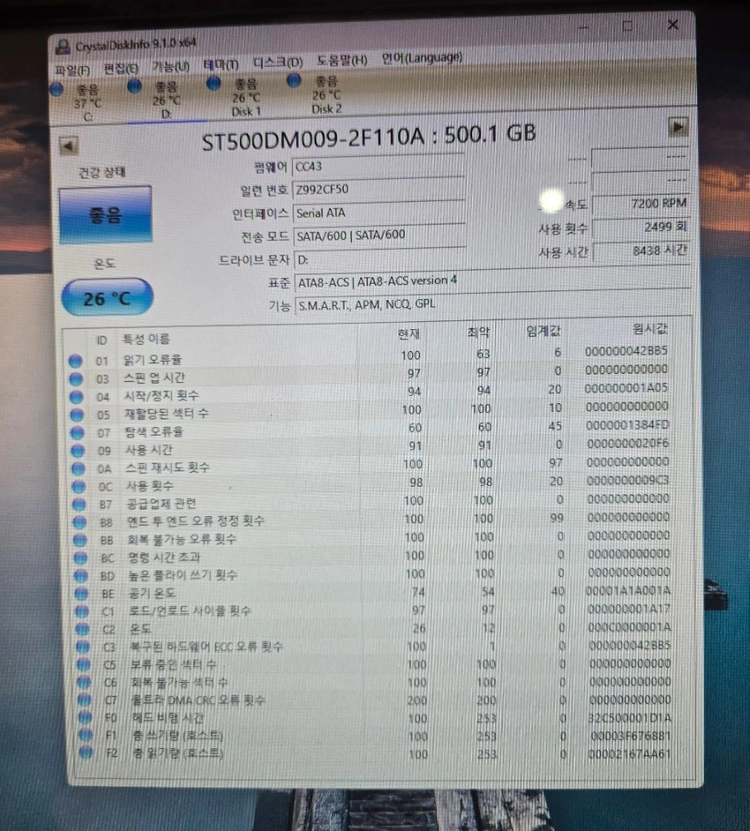Click the interface field Serial ATA
Viewport: 750px width, 831px height.
pos(379,213)
